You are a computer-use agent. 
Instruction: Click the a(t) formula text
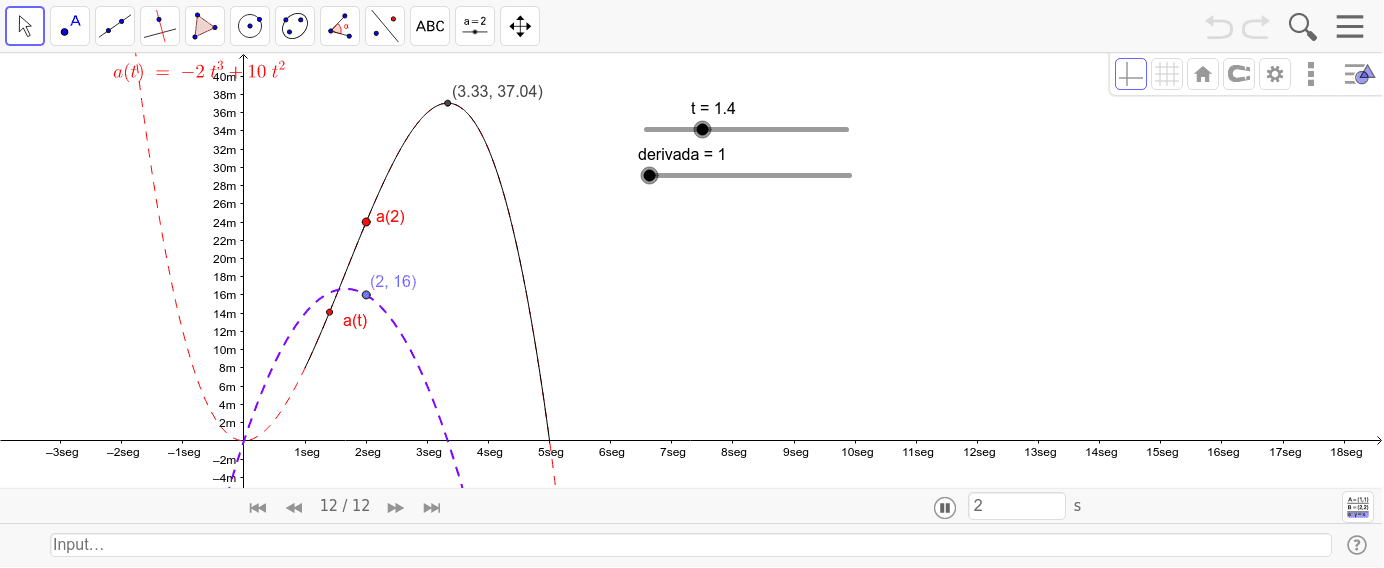pyautogui.click(x=199, y=72)
